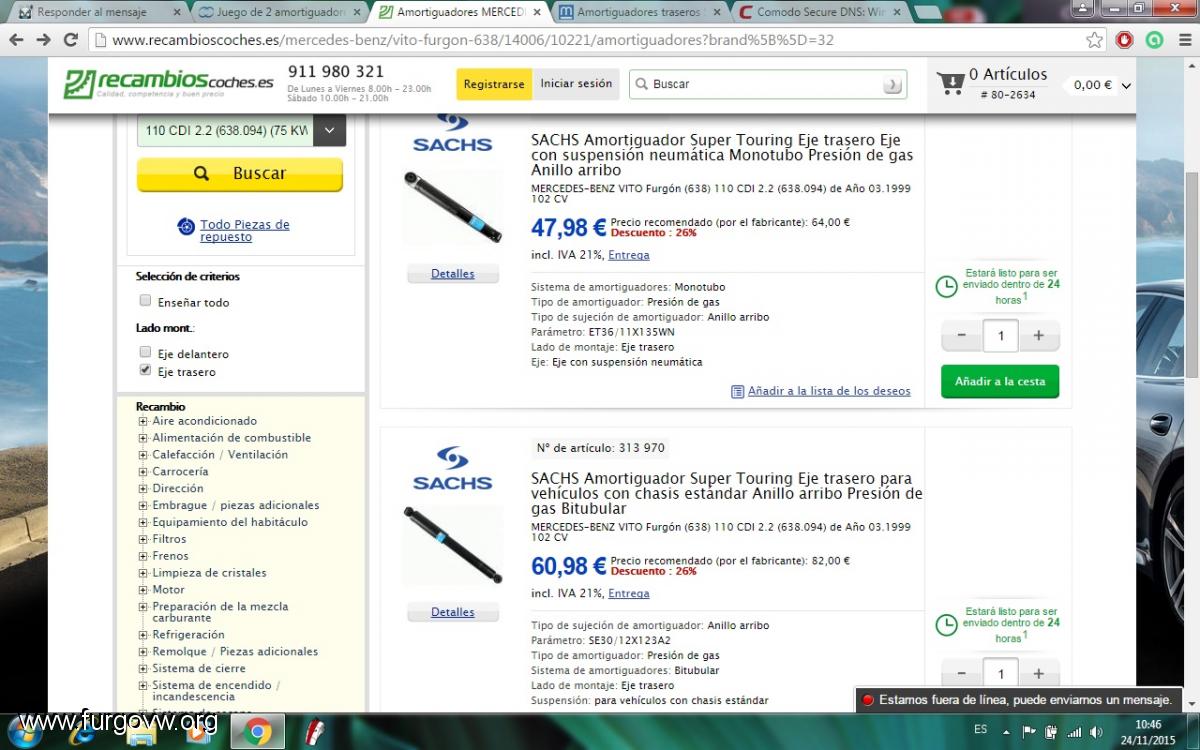Image resolution: width=1200 pixels, height=750 pixels.
Task: Click the network signal icon in tray
Action: point(1074,732)
